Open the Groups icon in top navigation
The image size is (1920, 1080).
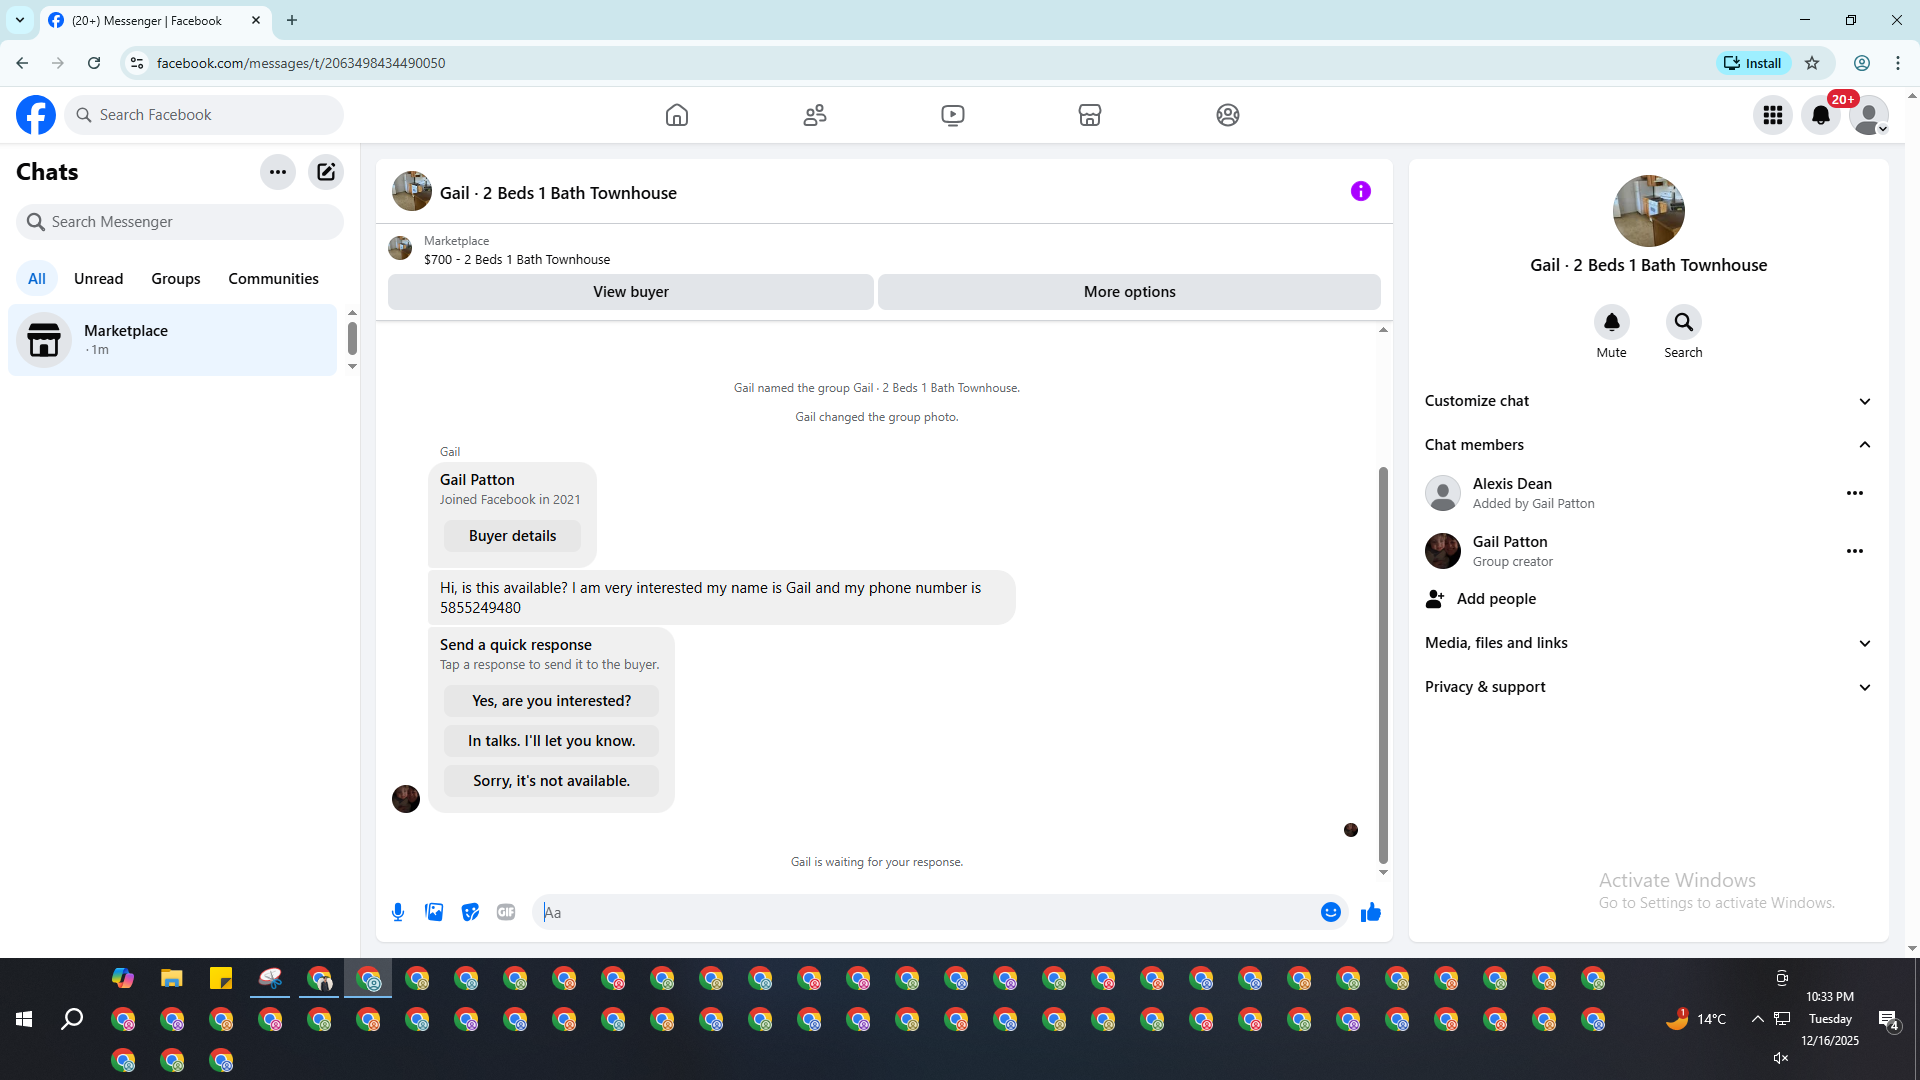tap(1228, 115)
